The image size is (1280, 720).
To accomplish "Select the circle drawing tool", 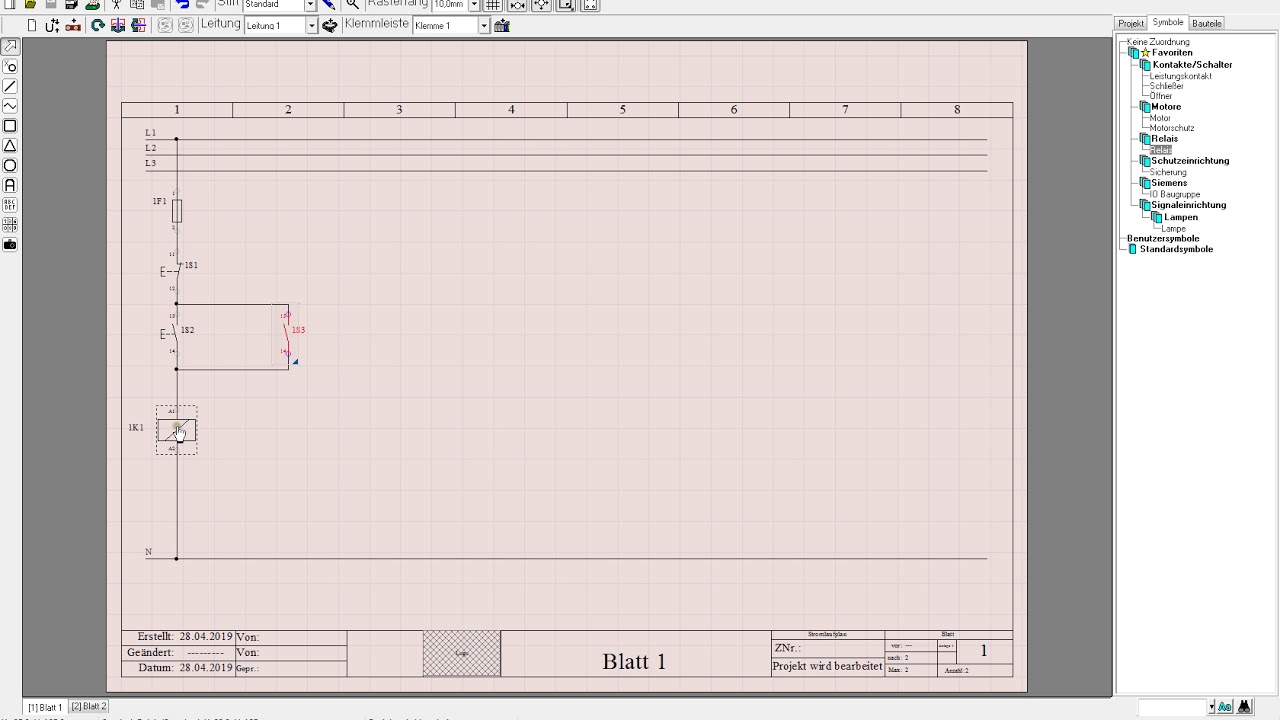I will click(x=10, y=165).
